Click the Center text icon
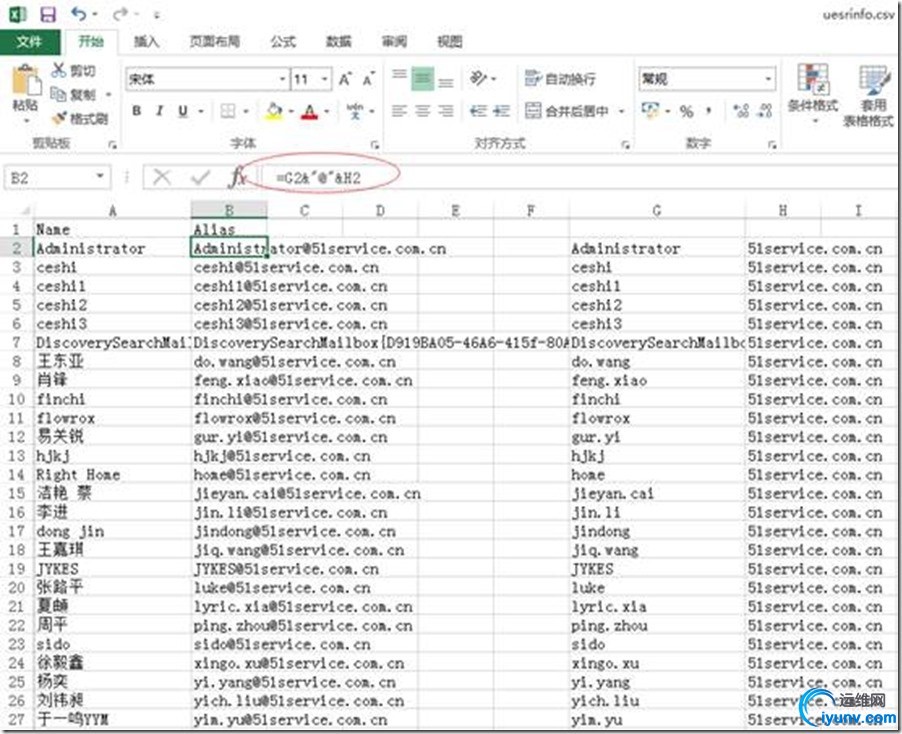This screenshot has height=734, width=902. (422, 110)
